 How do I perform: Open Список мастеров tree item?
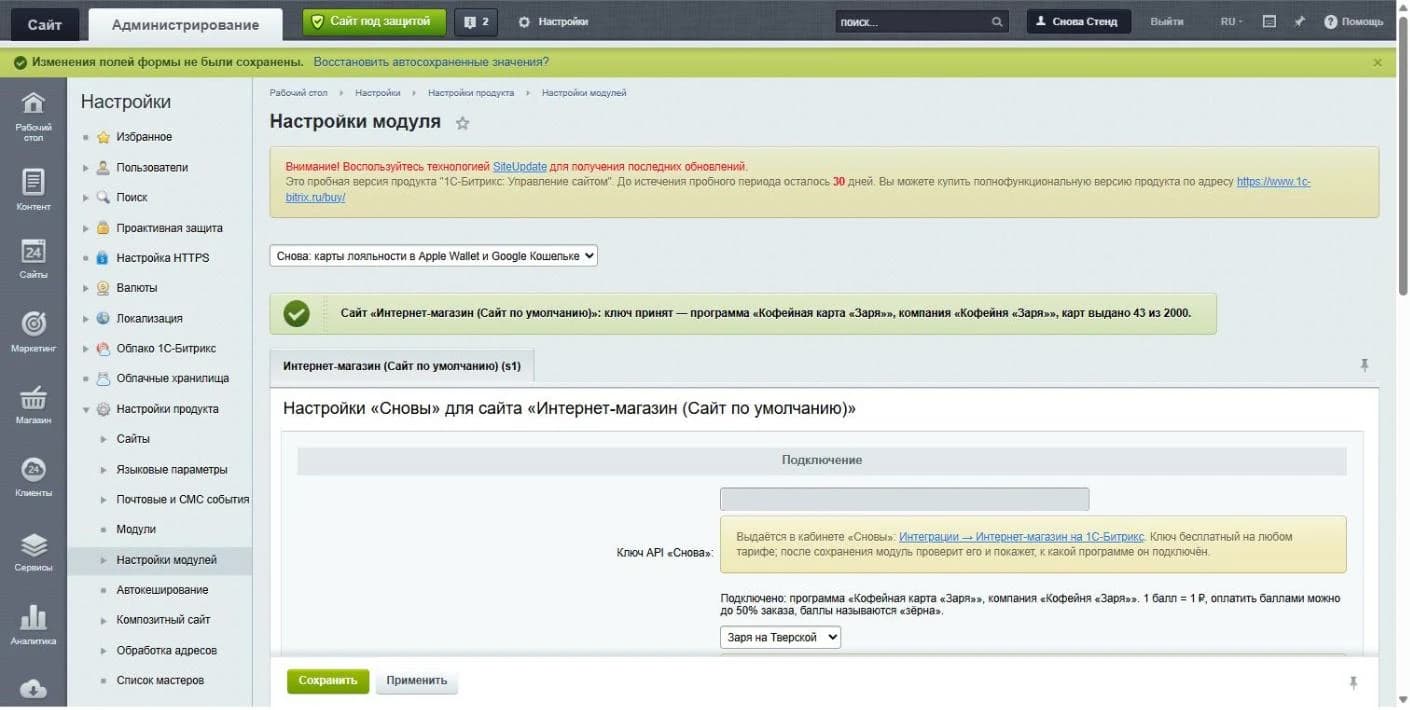tap(160, 681)
